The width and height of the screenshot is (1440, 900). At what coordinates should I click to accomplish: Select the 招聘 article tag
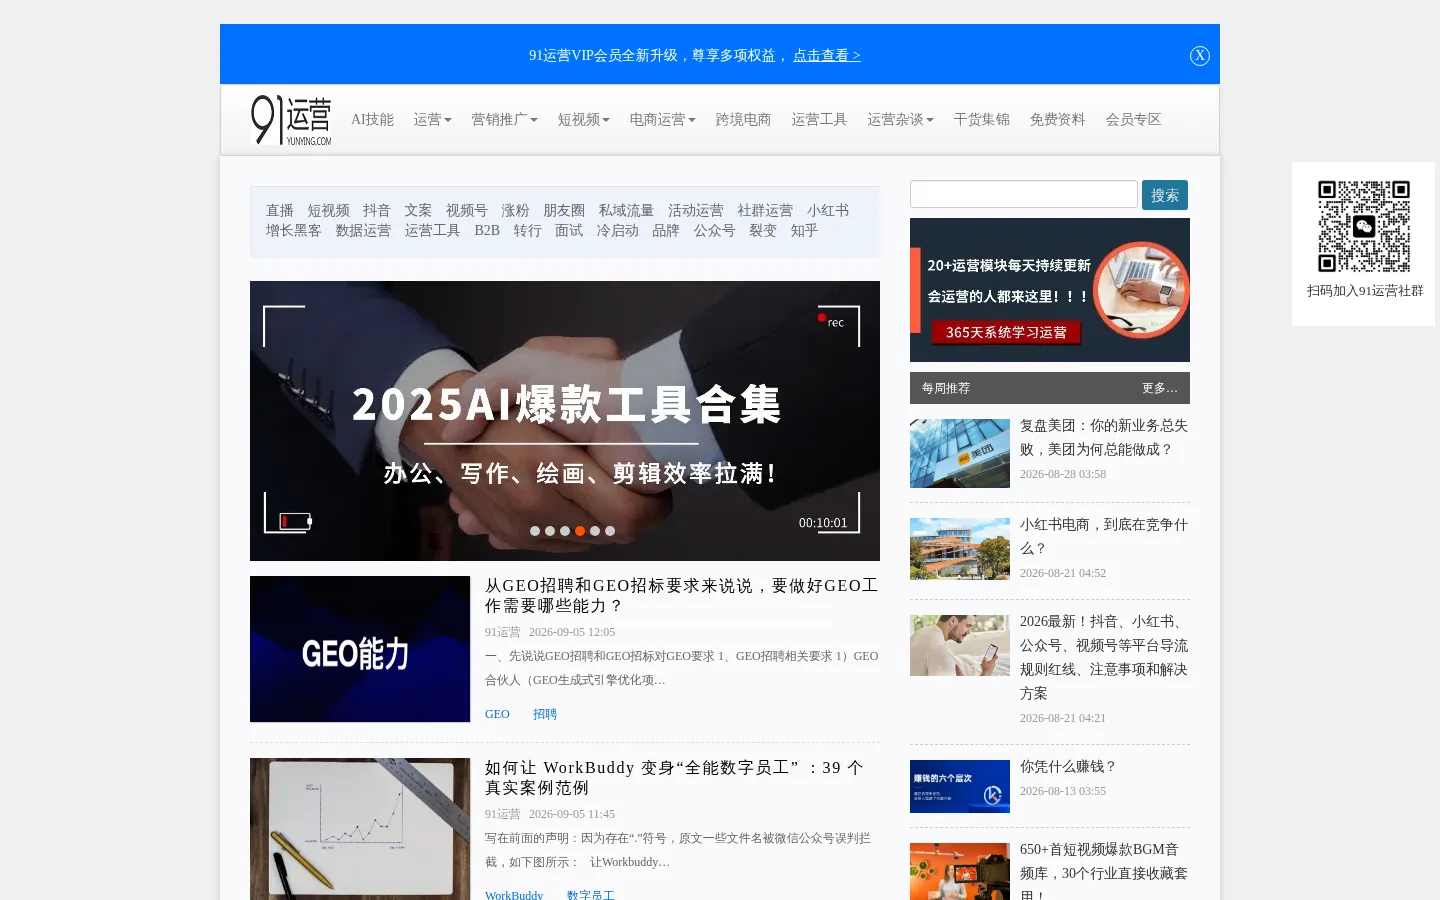click(545, 714)
